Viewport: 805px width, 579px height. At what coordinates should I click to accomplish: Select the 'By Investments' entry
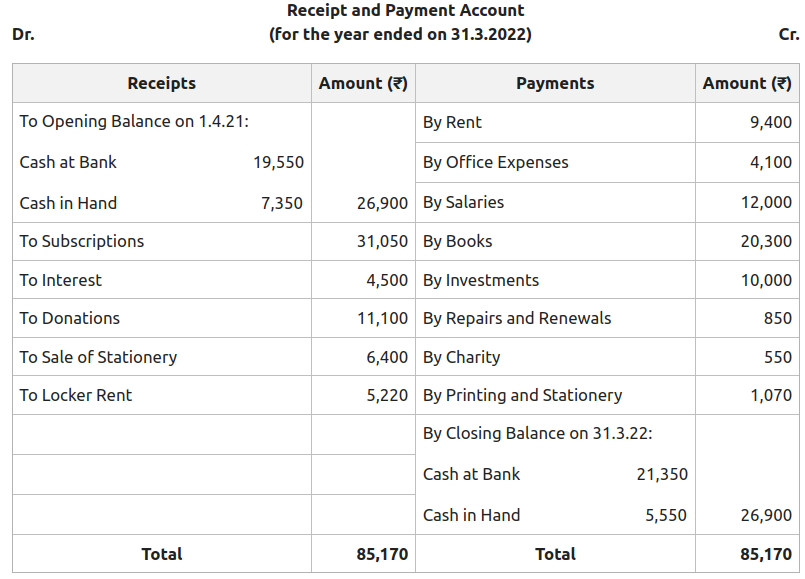(481, 280)
